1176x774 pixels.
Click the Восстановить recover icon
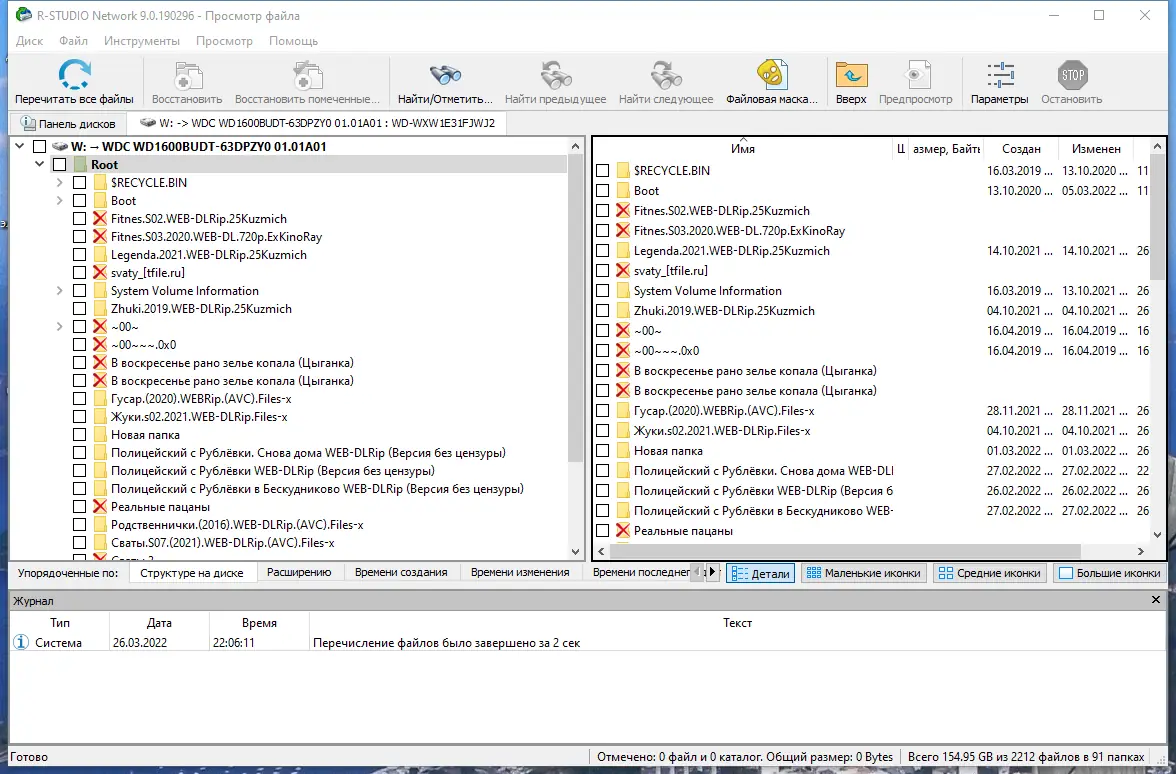coord(187,75)
